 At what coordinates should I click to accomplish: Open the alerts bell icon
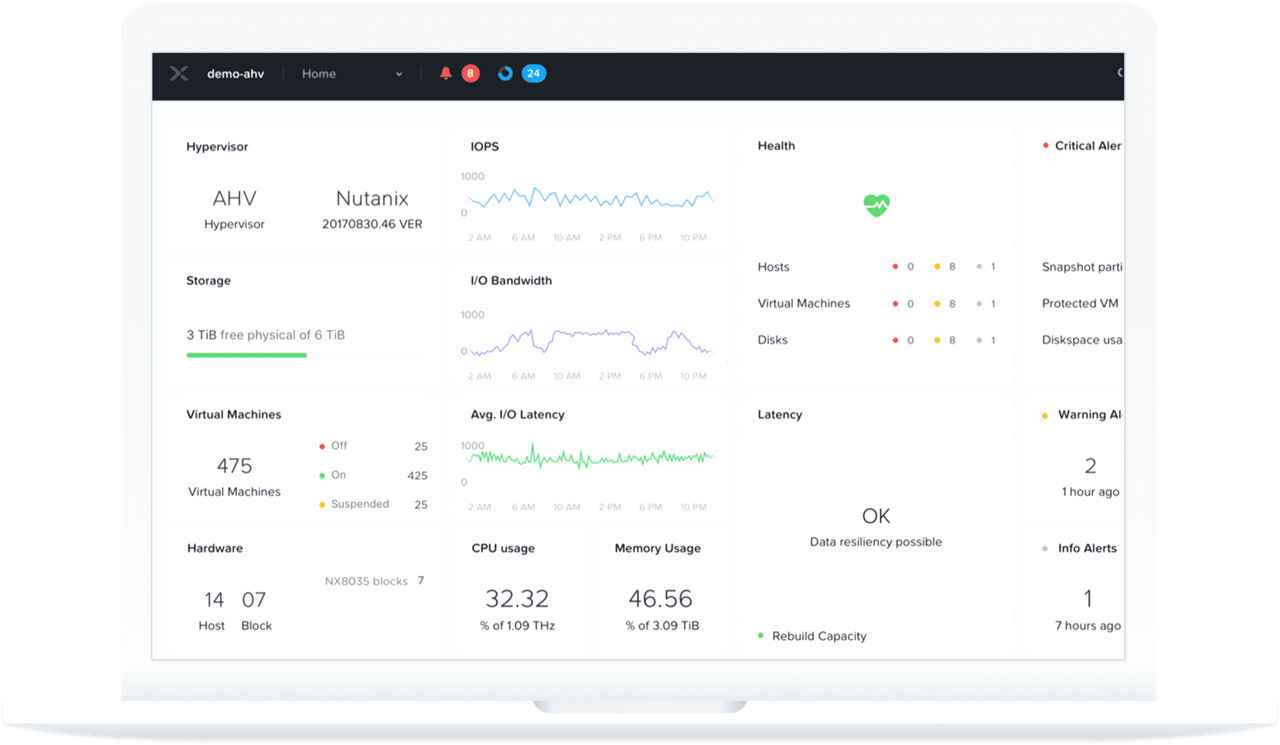point(446,74)
